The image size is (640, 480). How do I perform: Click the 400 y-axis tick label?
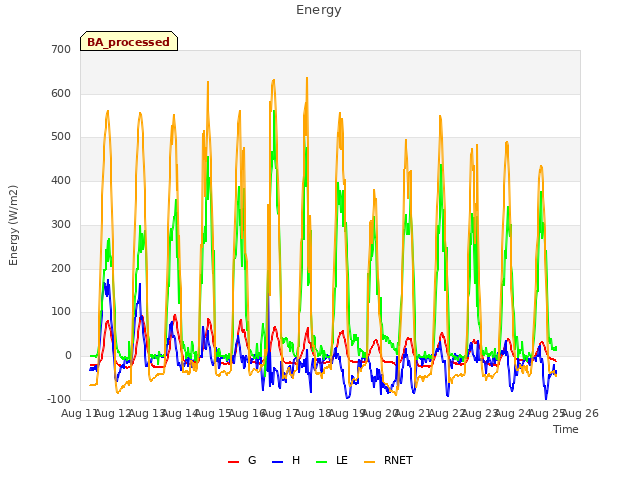point(61,180)
